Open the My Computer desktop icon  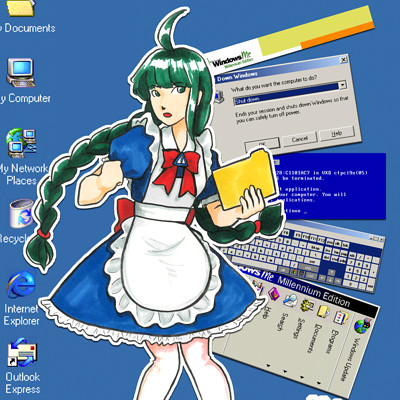pos(20,72)
